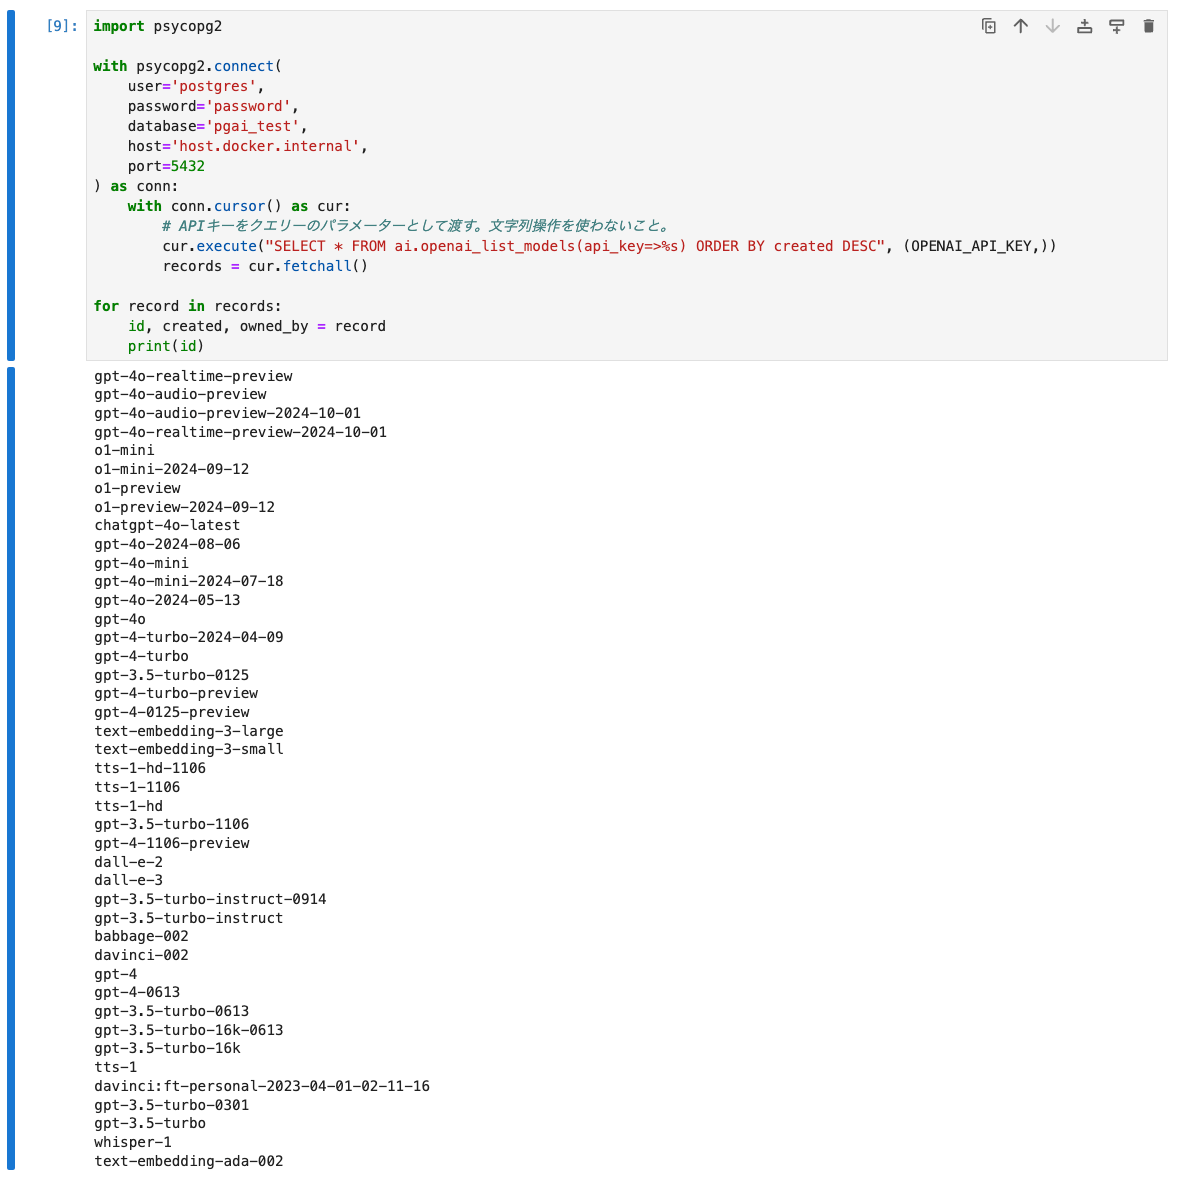Image resolution: width=1180 pixels, height=1181 pixels.
Task: Click output line gpt-4-turbo-preview
Action: click(176, 694)
